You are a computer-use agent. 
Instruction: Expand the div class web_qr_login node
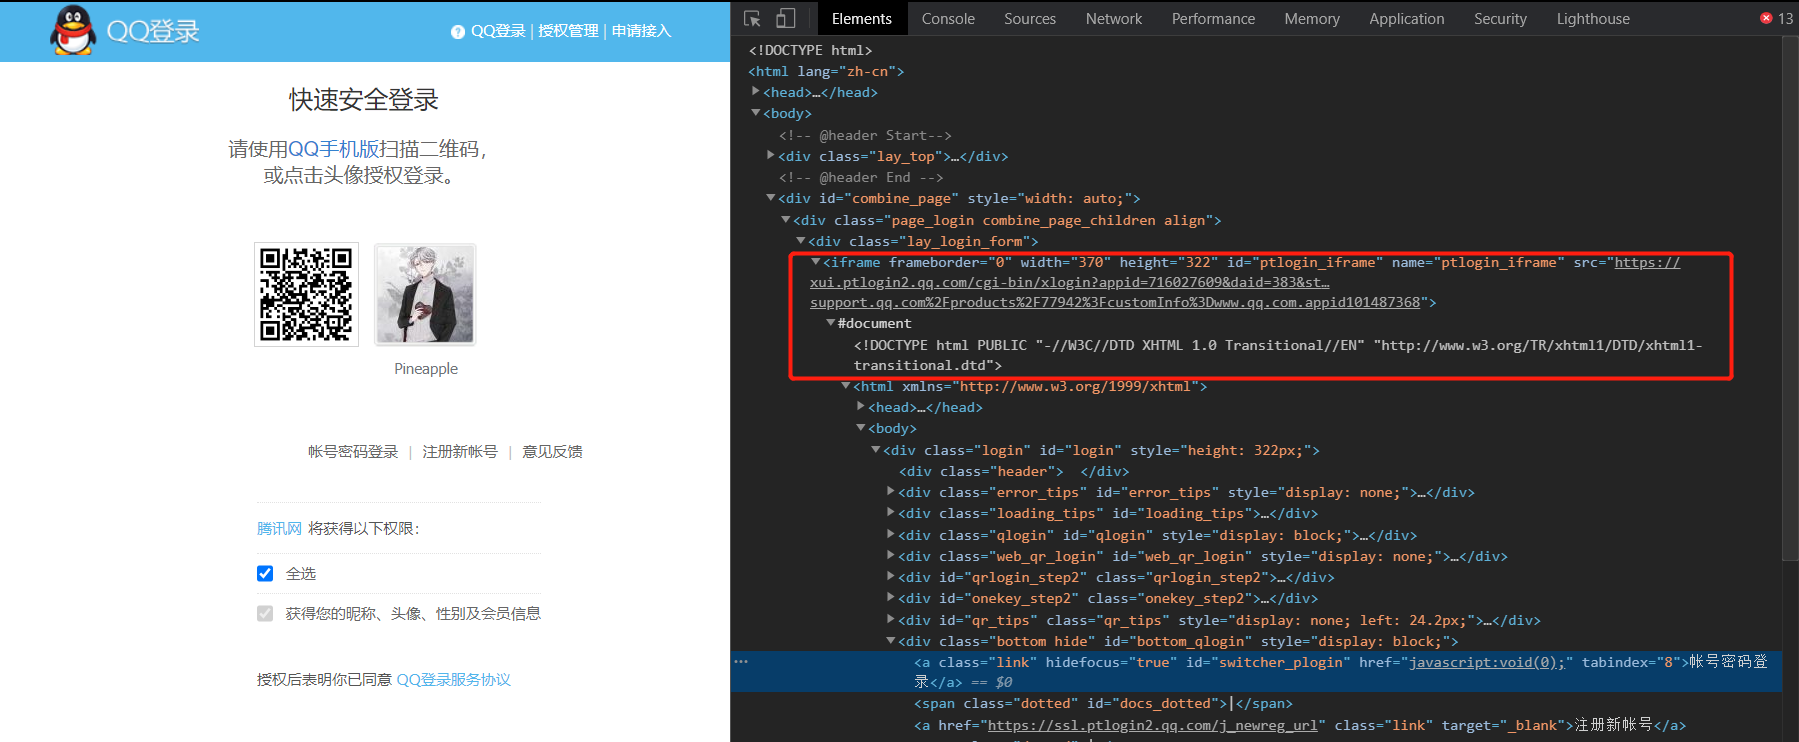pyautogui.click(x=891, y=555)
